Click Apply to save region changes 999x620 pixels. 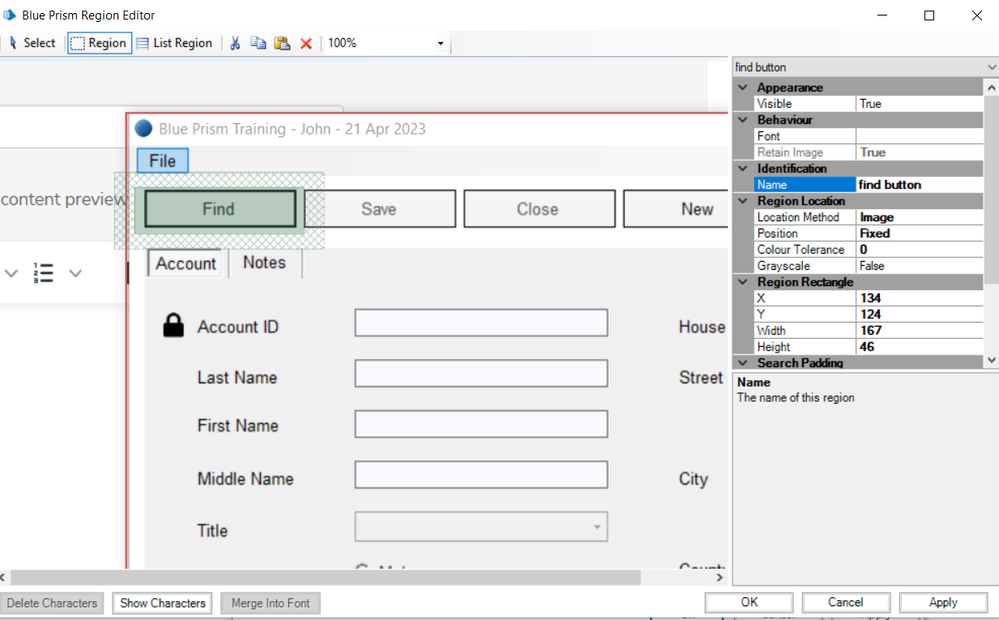pos(942,602)
